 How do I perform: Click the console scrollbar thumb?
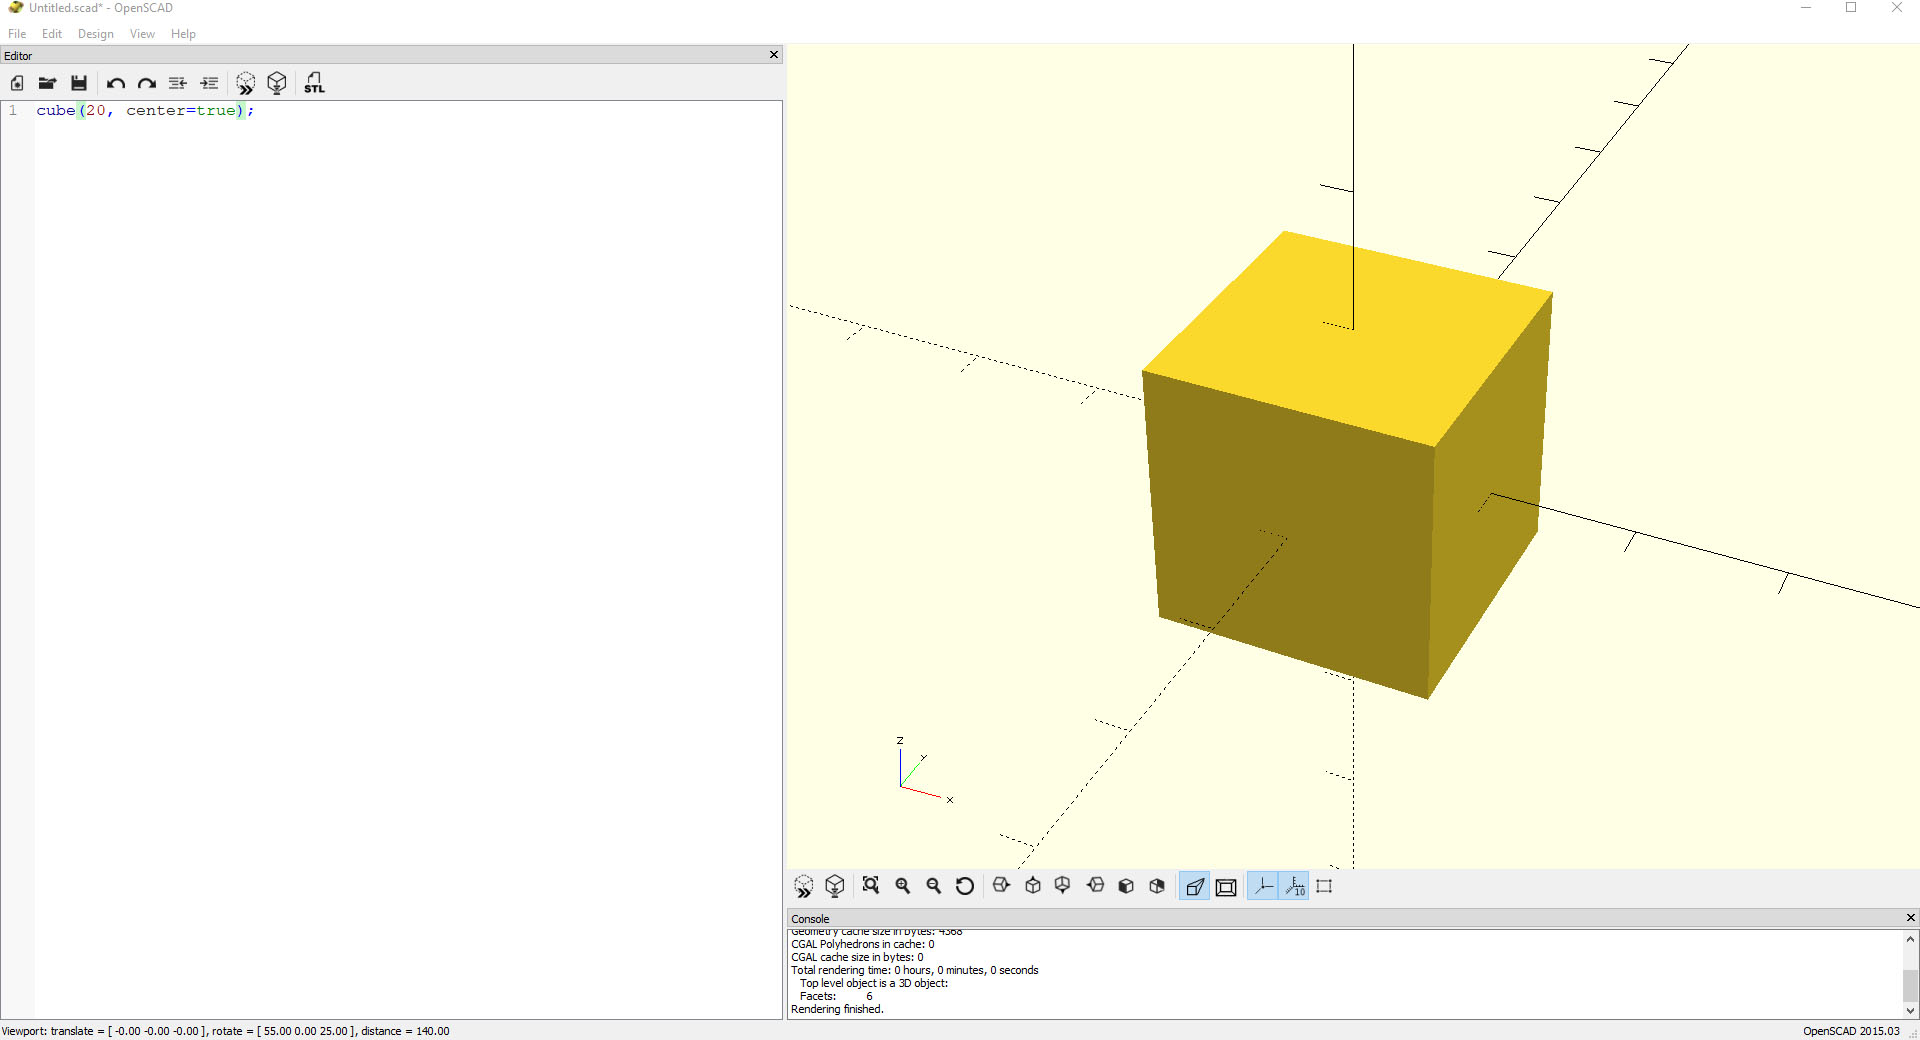coord(1911,986)
